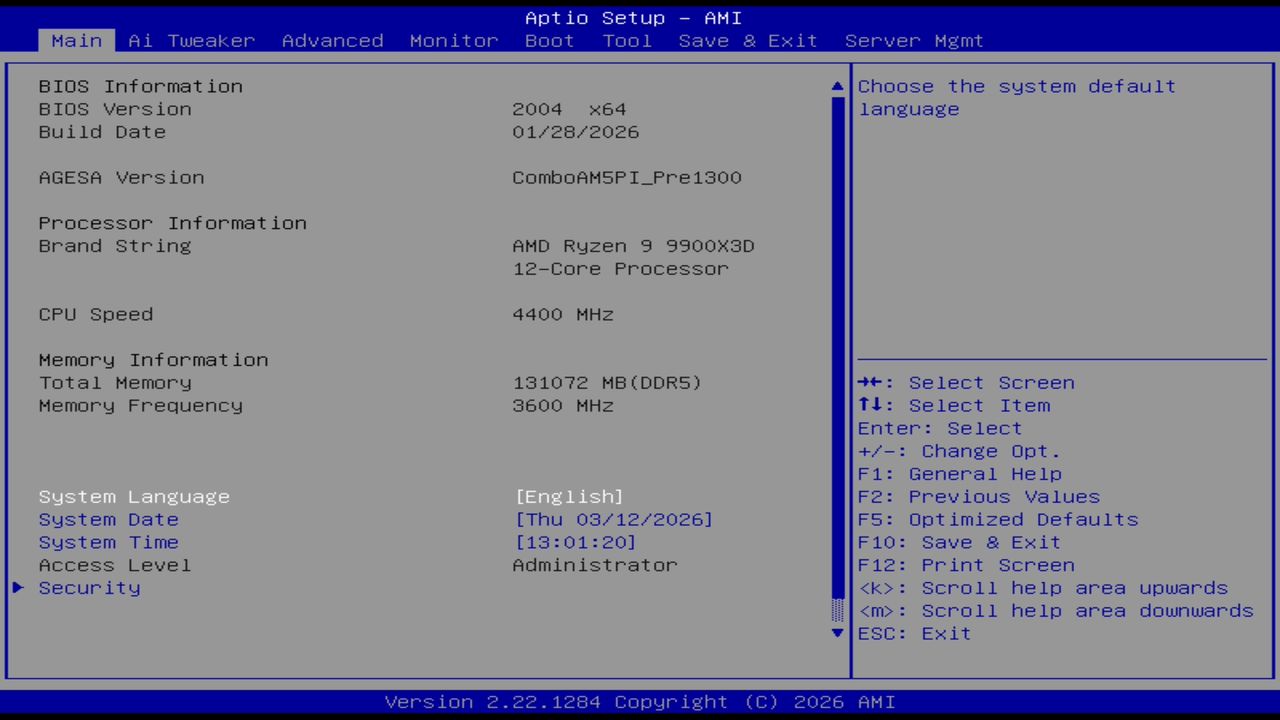Select the Boot tab

[x=550, y=41]
